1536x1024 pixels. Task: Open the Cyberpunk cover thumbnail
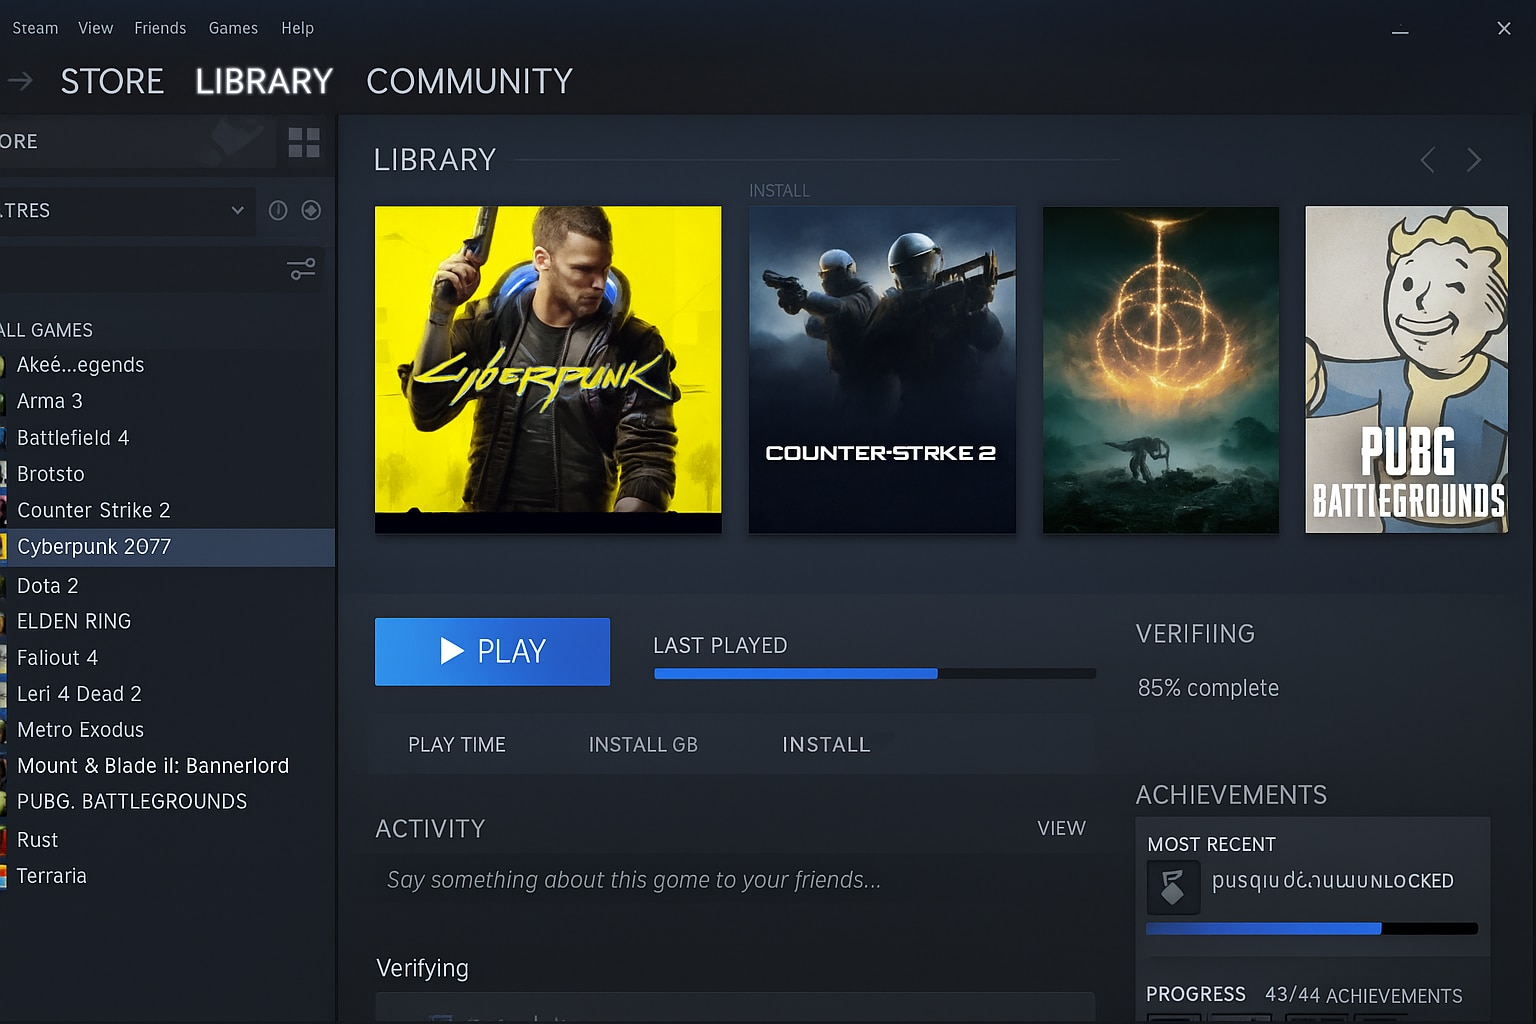[x=548, y=369]
